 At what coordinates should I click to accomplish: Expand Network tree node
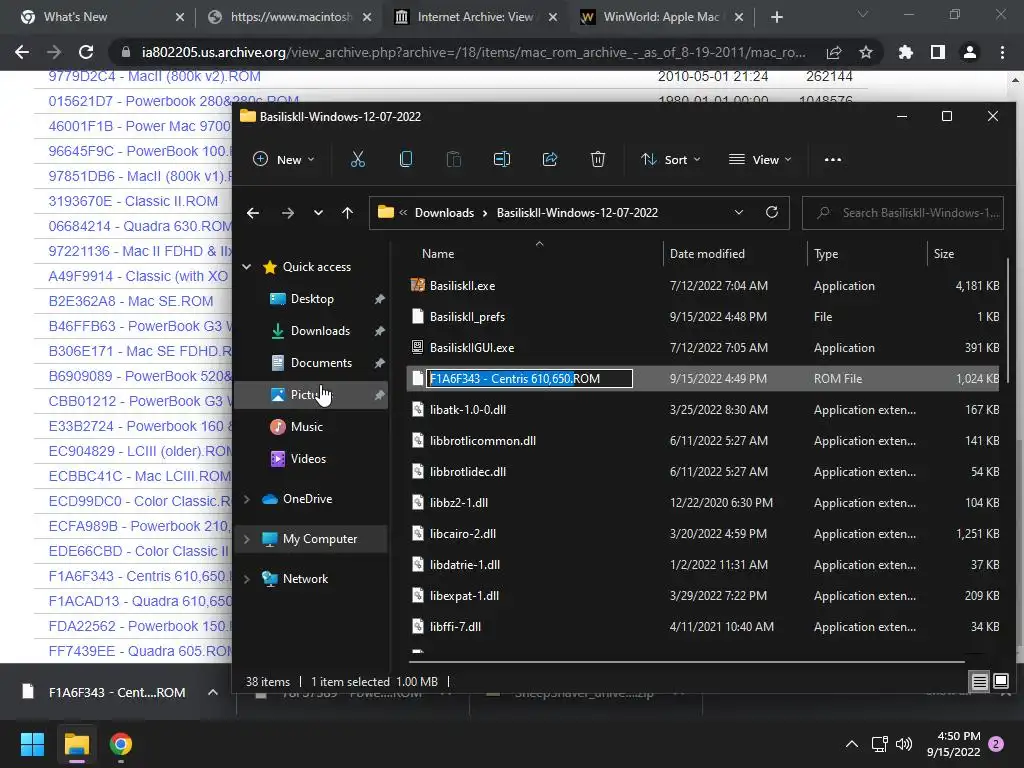pyautogui.click(x=247, y=579)
